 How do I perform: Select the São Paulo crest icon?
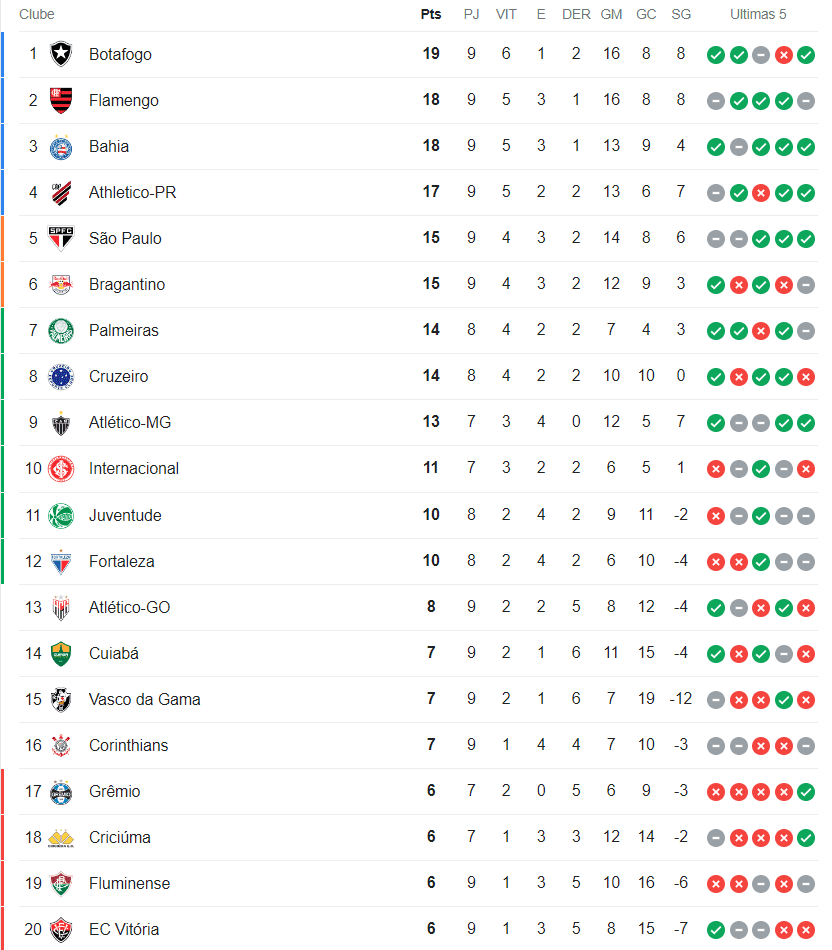point(61,238)
